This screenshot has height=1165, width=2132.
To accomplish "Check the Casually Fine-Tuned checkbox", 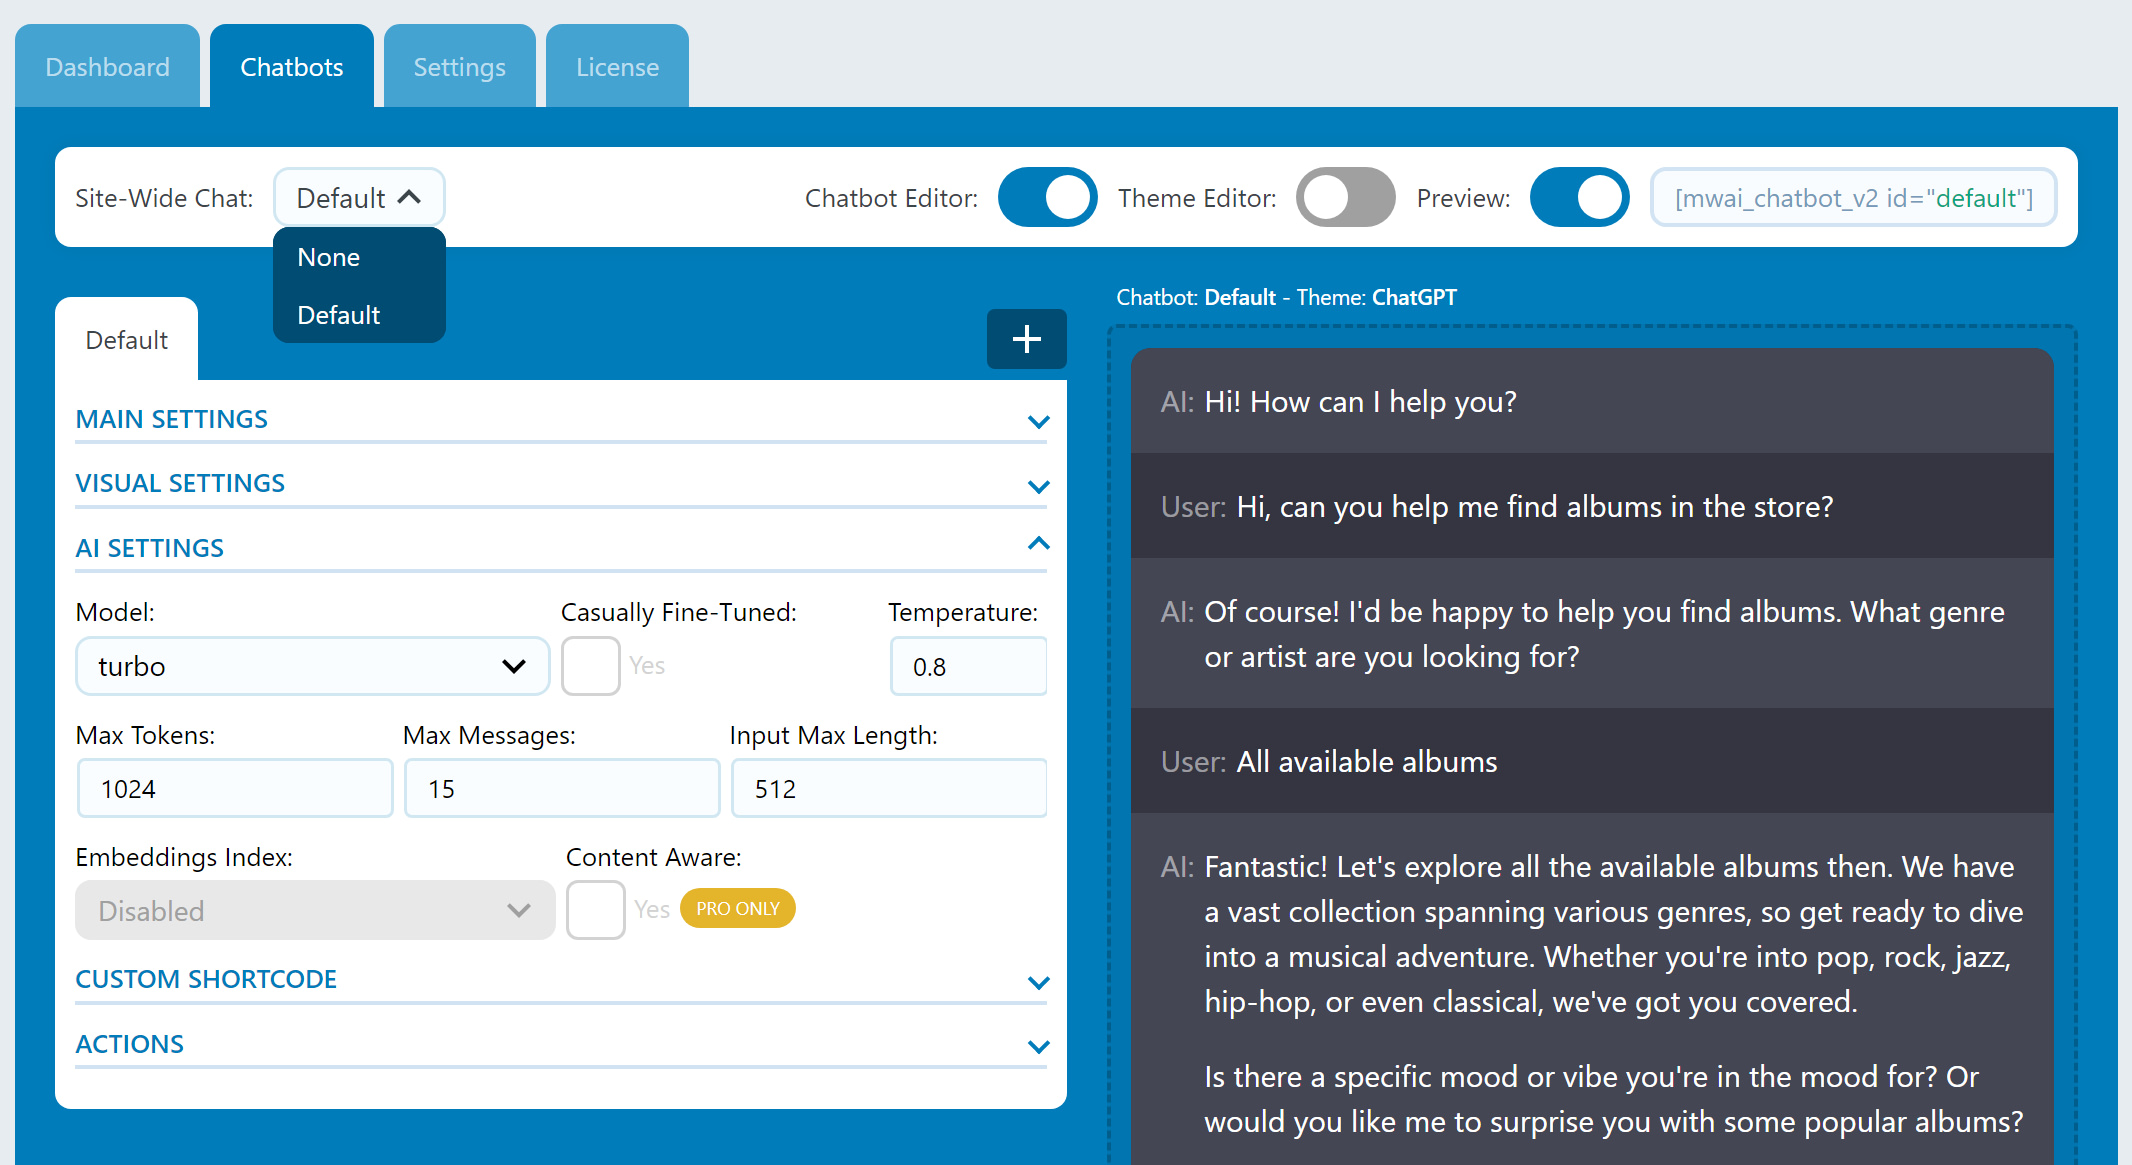I will pos(590,665).
